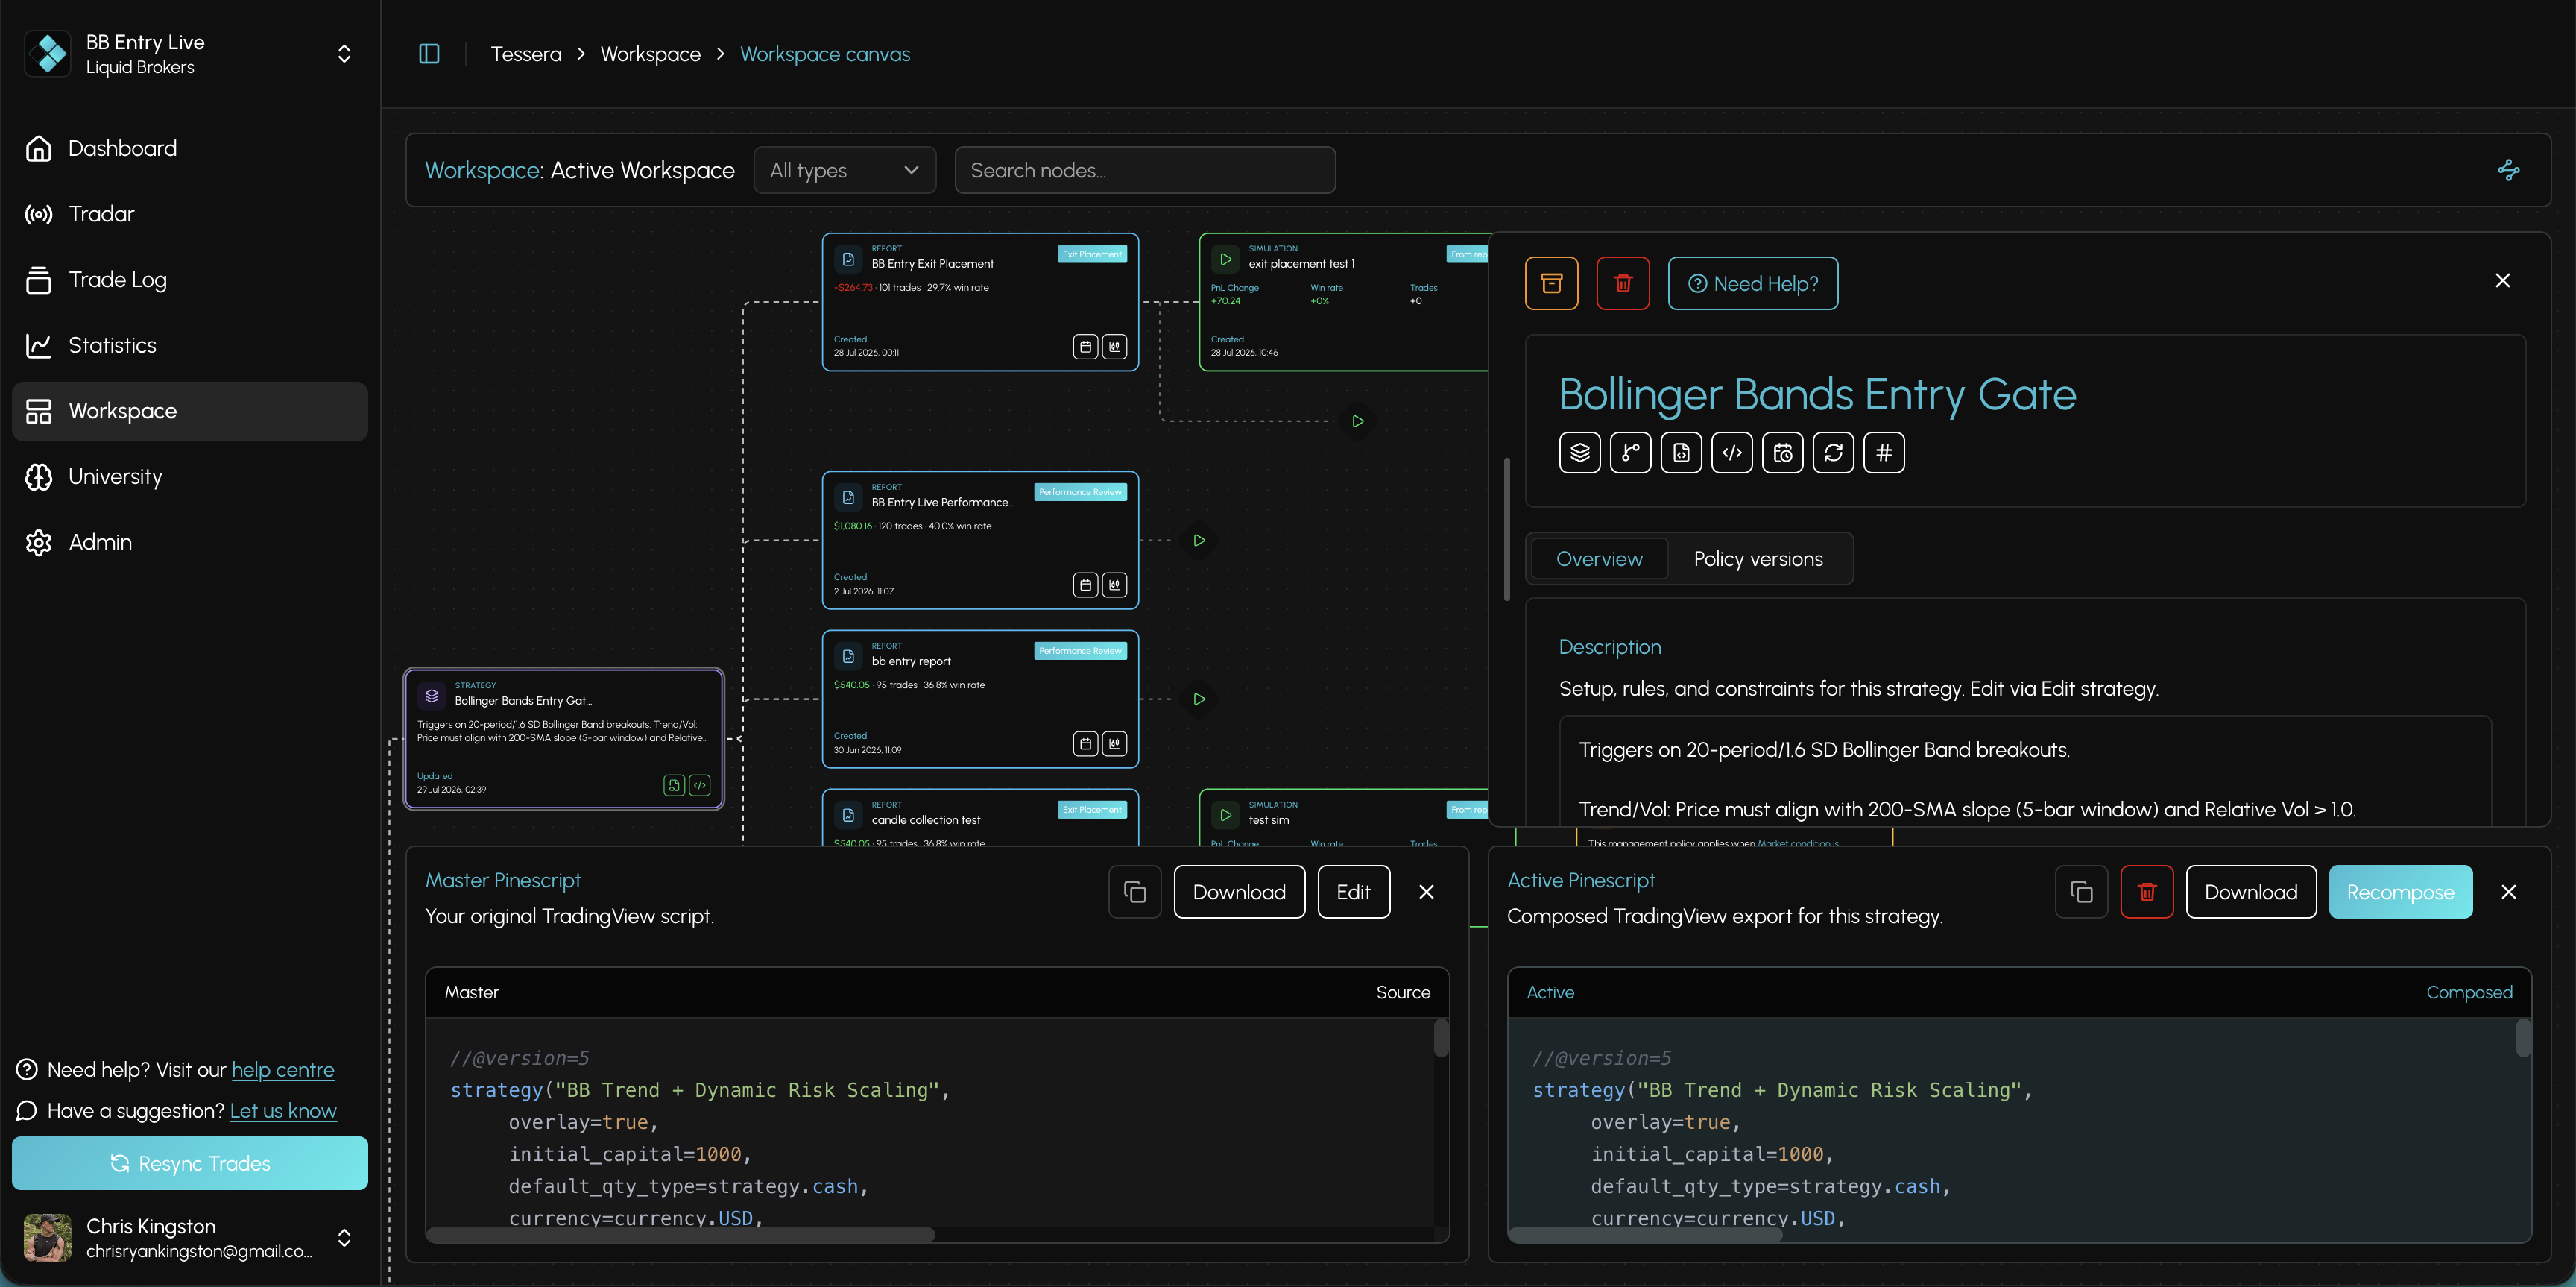The width and height of the screenshot is (2576, 1287).
Task: Expand the BB Entry Live account switcher
Action: (344, 54)
